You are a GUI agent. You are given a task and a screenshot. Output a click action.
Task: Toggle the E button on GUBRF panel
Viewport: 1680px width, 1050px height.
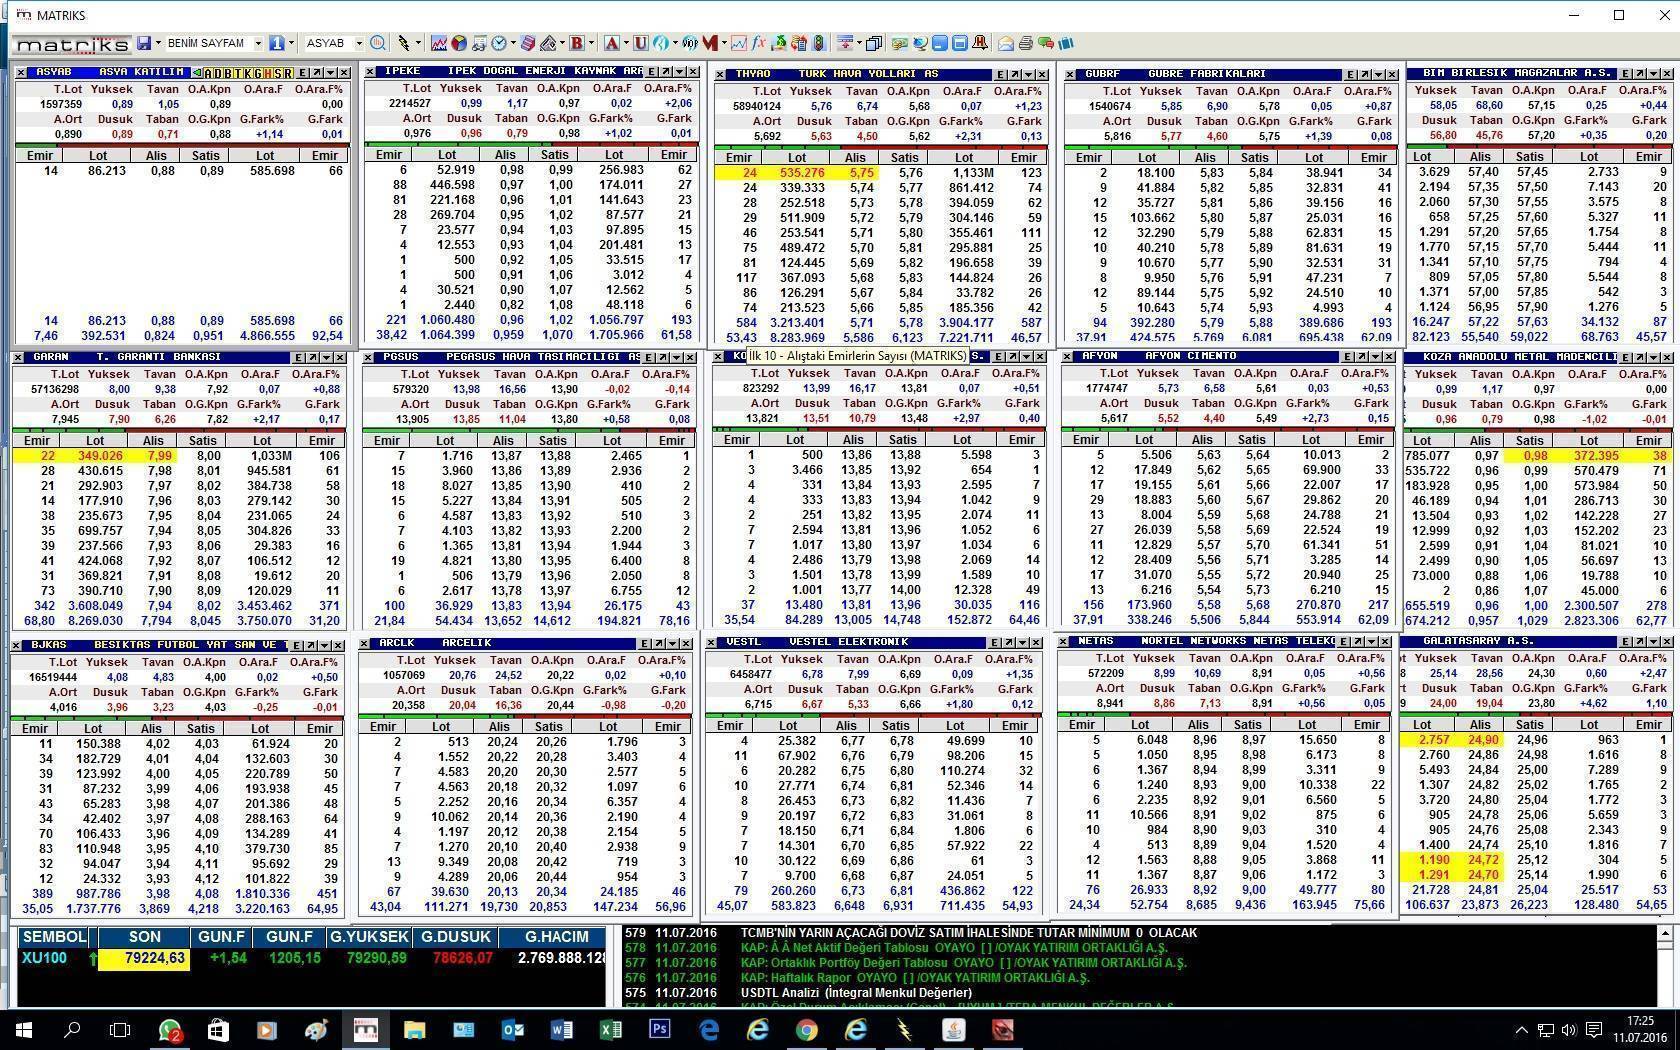[1350, 74]
